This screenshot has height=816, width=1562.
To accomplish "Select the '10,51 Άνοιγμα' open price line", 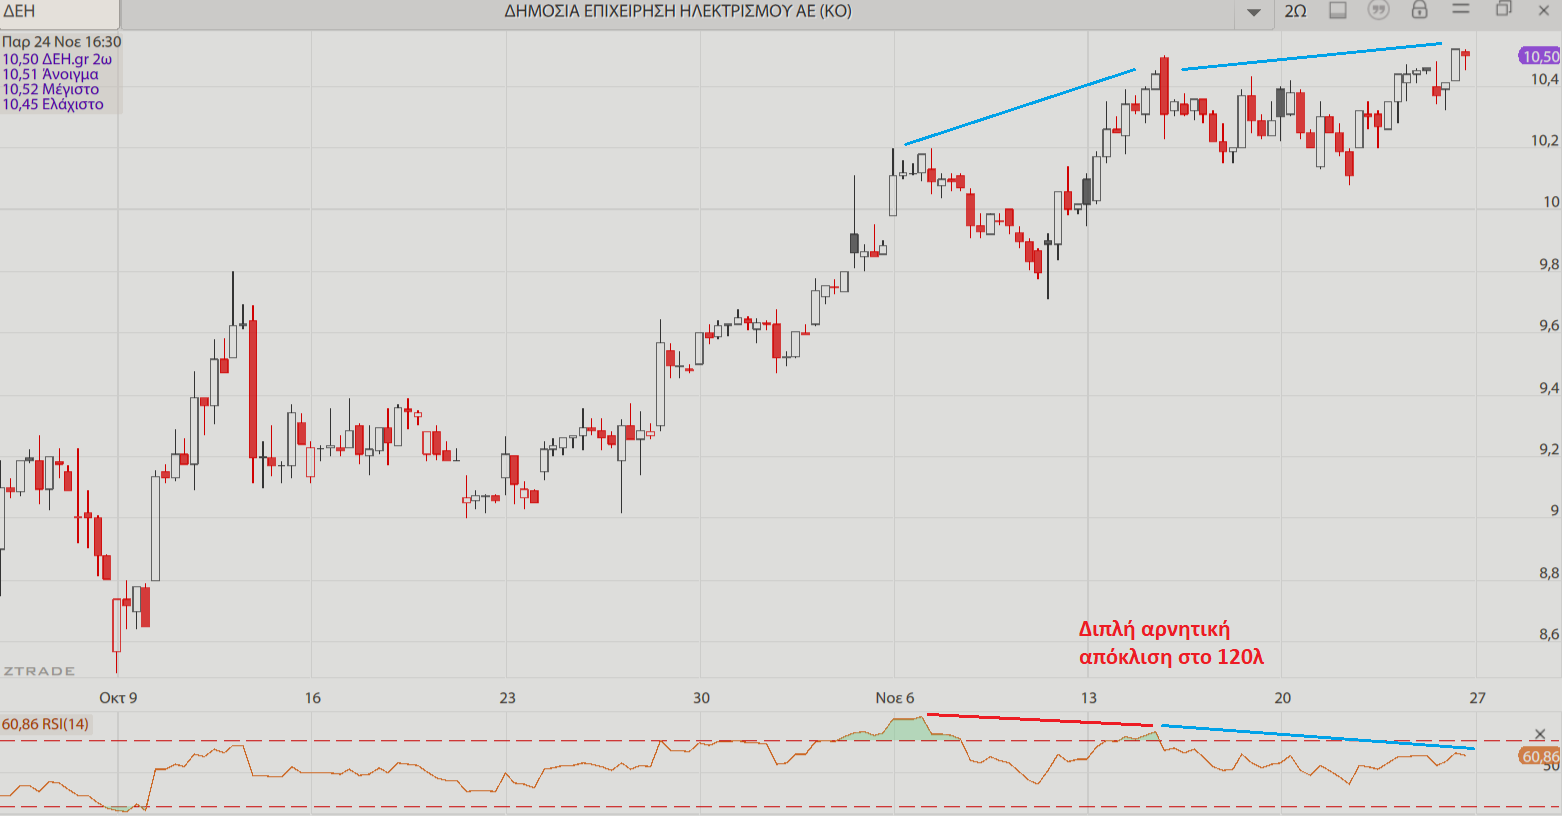I will click(x=50, y=74).
